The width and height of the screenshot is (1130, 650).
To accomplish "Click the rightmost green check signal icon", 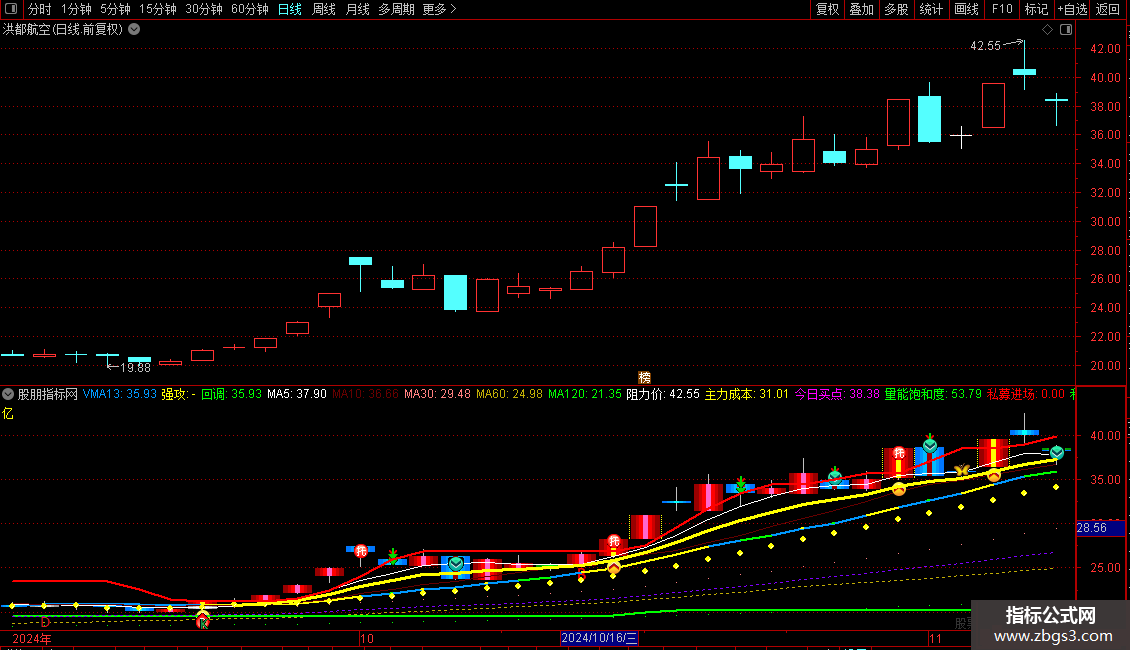I will (x=1056, y=453).
